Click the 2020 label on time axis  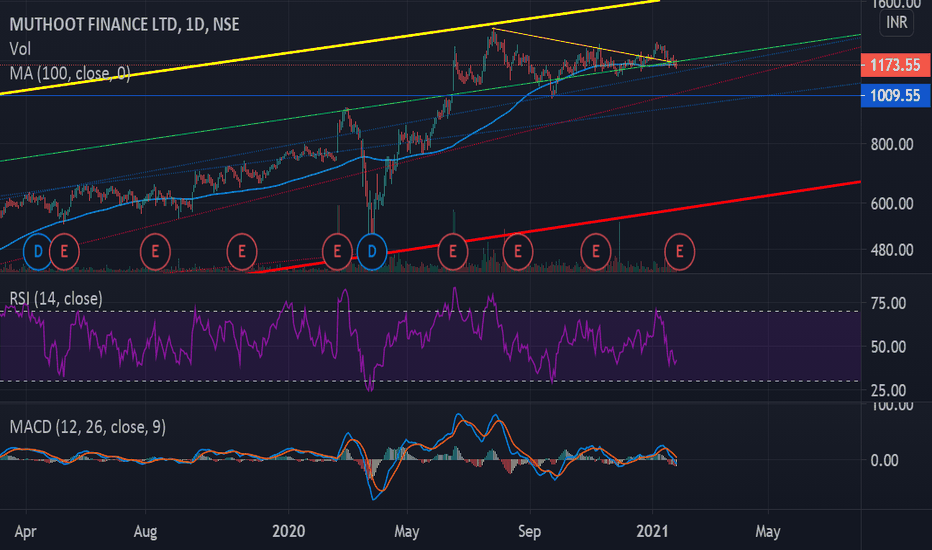(x=289, y=531)
